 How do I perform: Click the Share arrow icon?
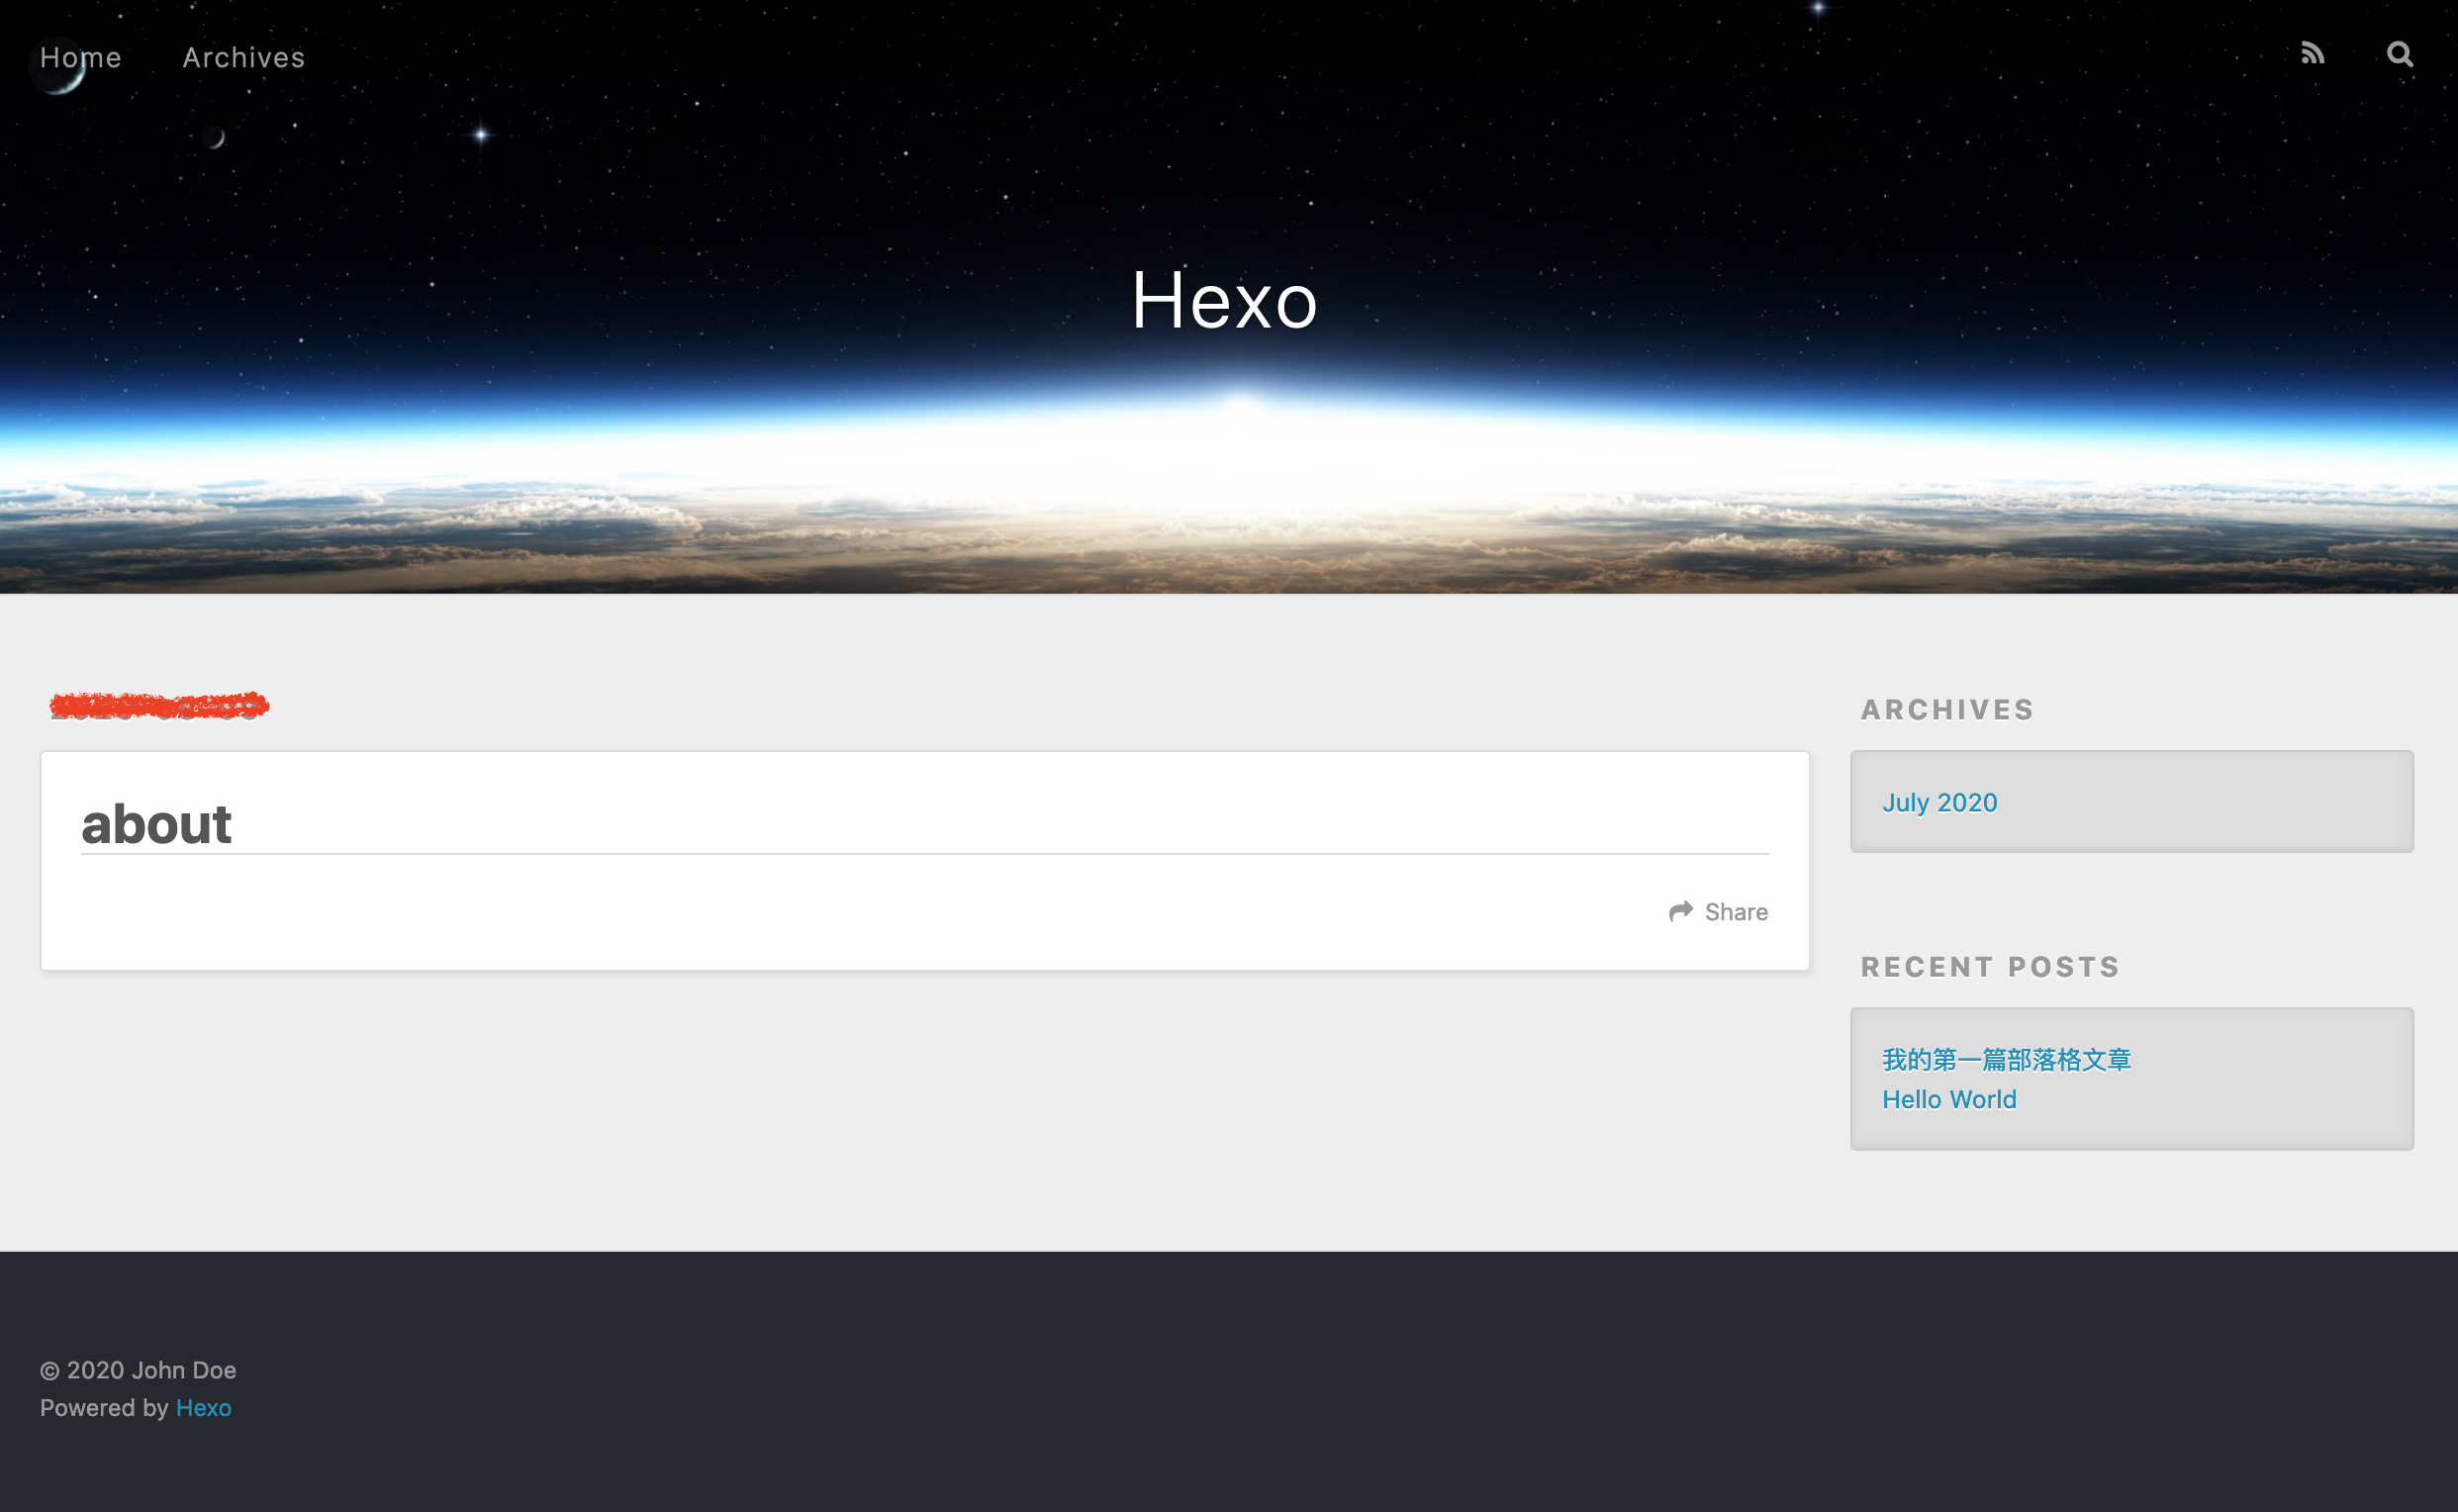[1680, 911]
